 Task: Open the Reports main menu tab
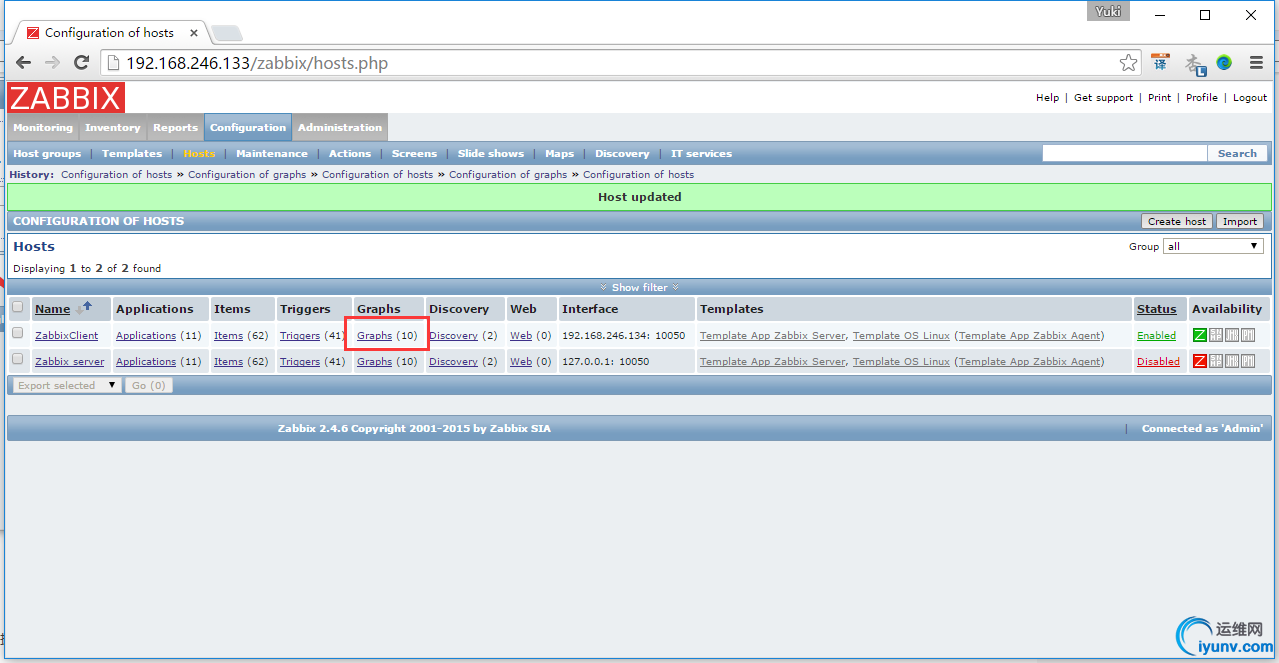pos(176,128)
